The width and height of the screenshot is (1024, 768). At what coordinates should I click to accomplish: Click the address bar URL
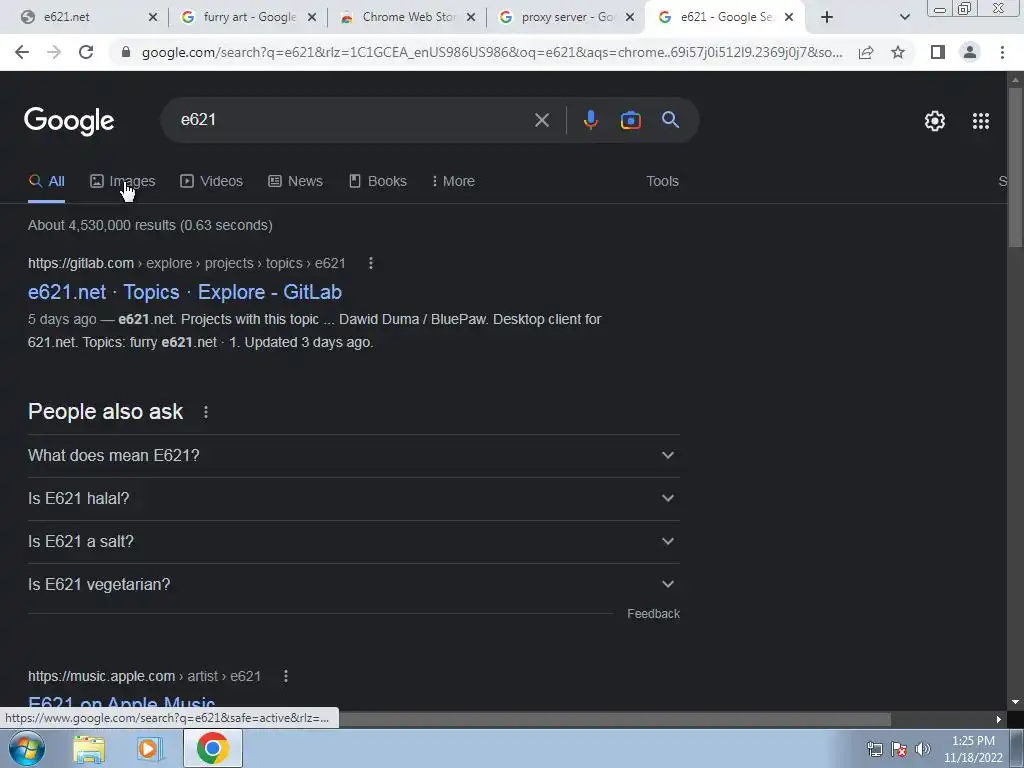492,52
